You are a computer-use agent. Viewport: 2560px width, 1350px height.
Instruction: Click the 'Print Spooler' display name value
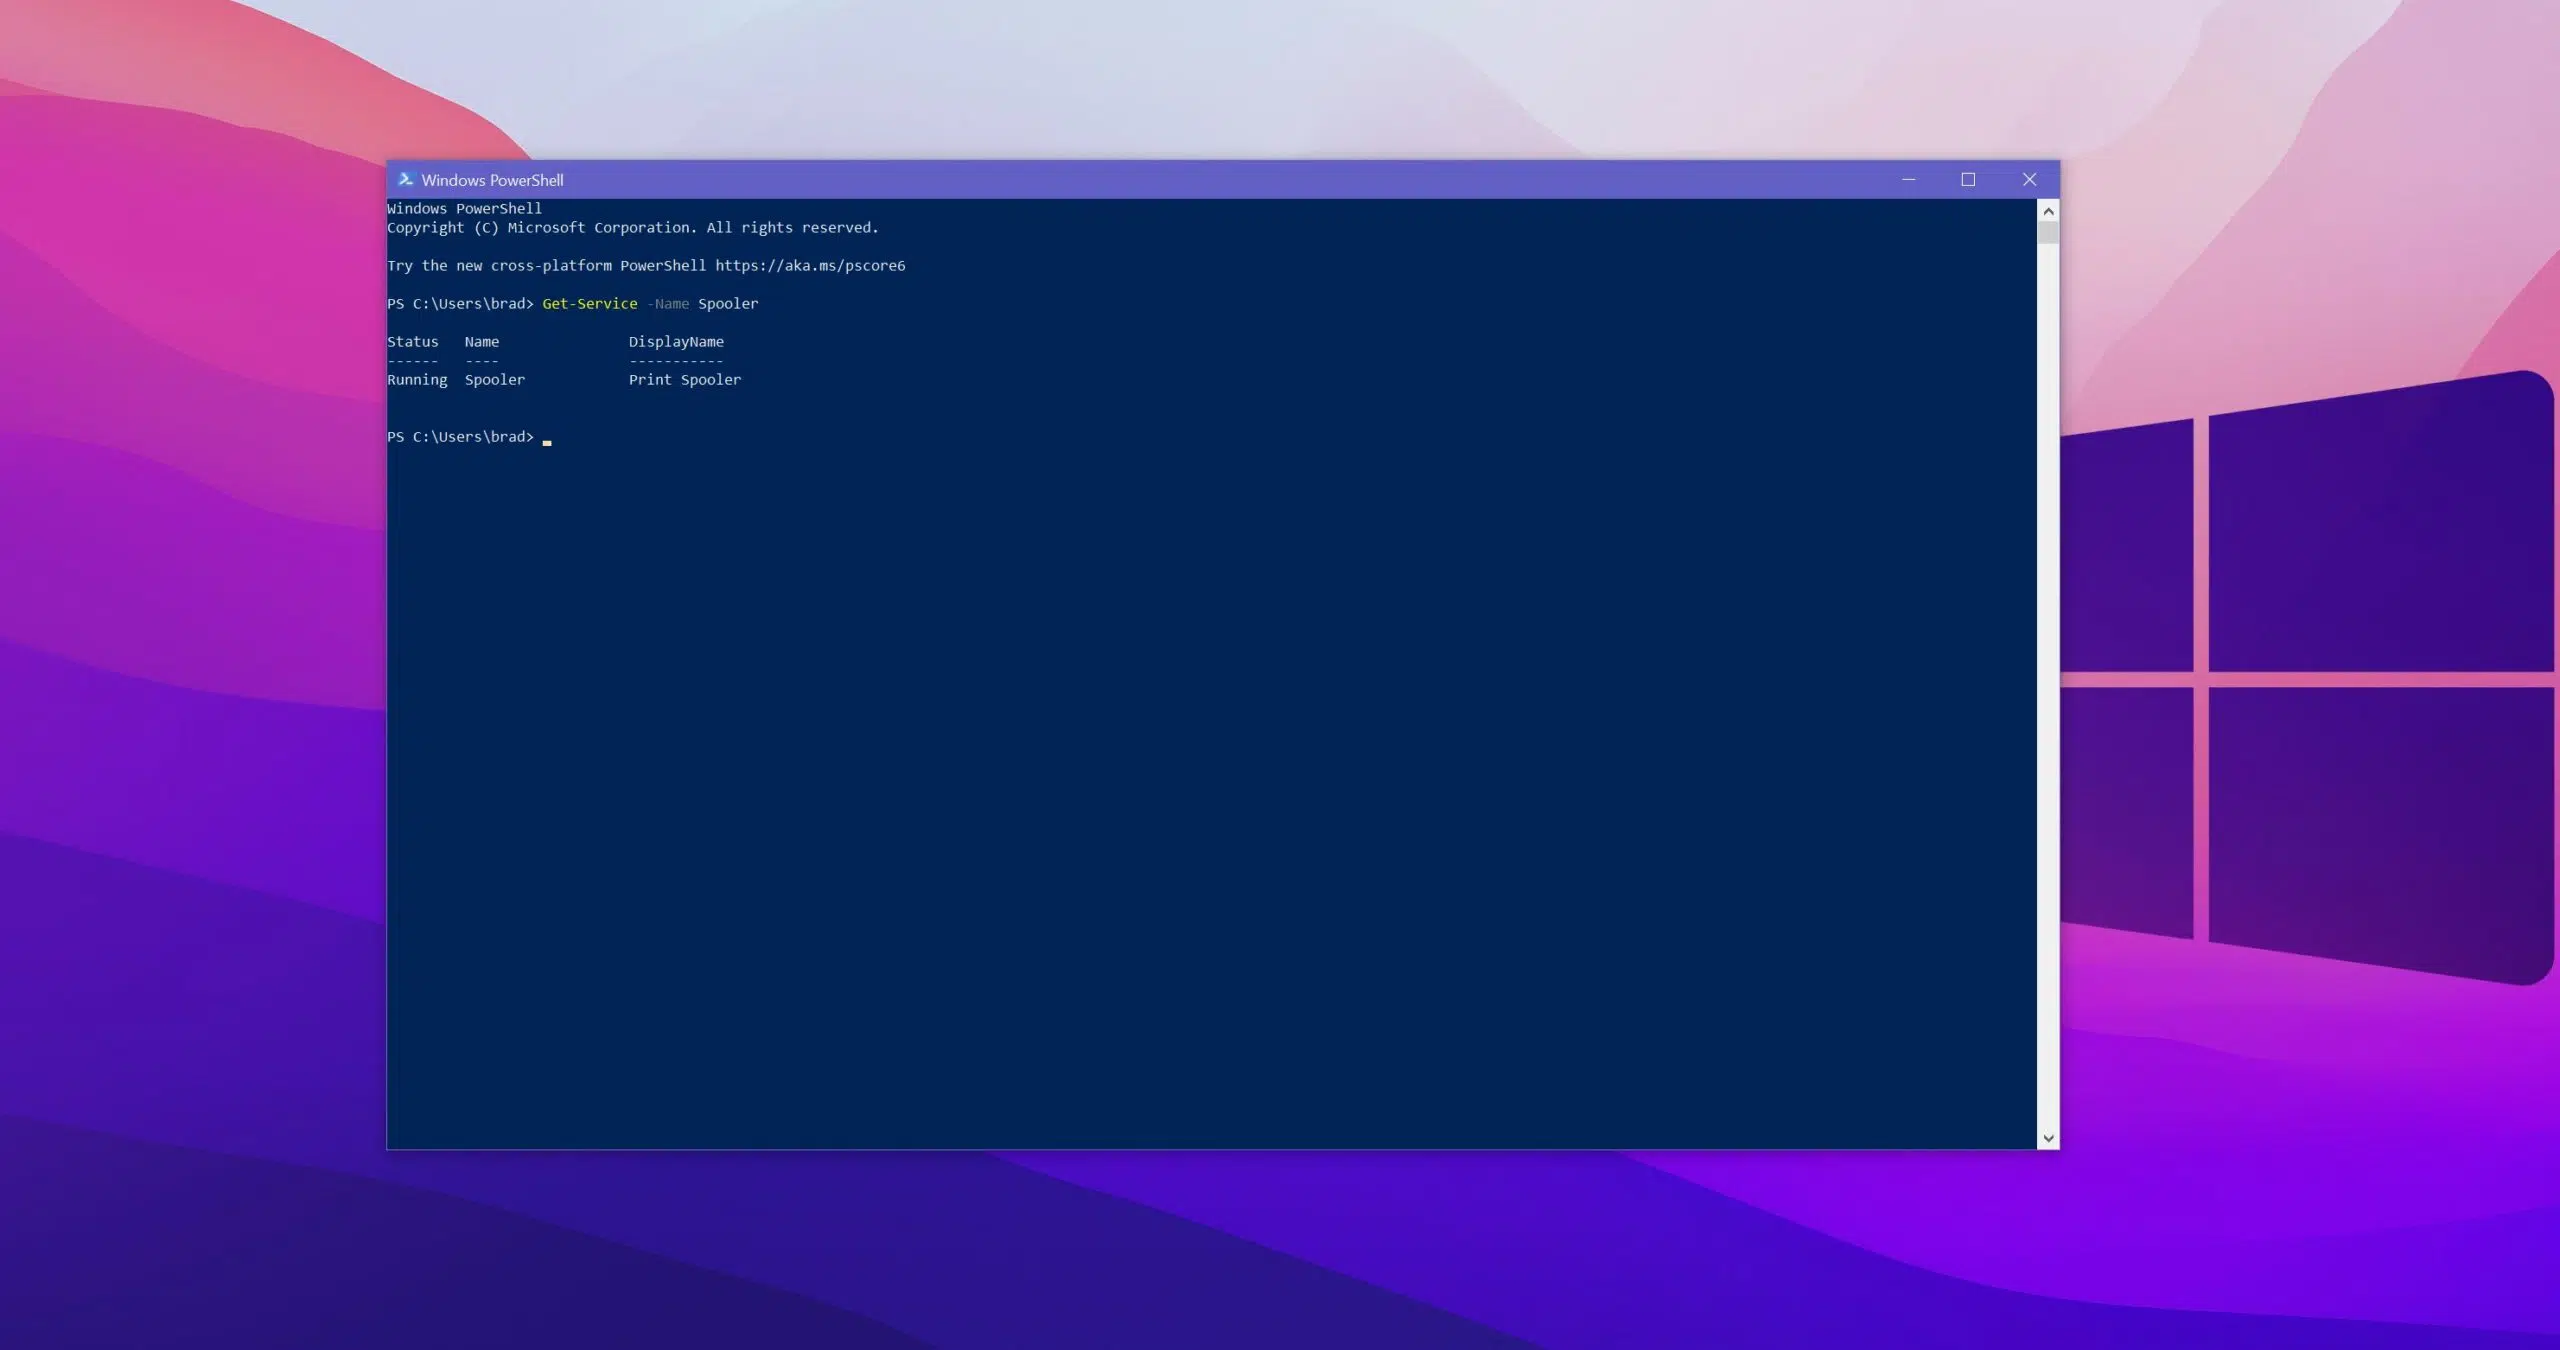pyautogui.click(x=685, y=380)
